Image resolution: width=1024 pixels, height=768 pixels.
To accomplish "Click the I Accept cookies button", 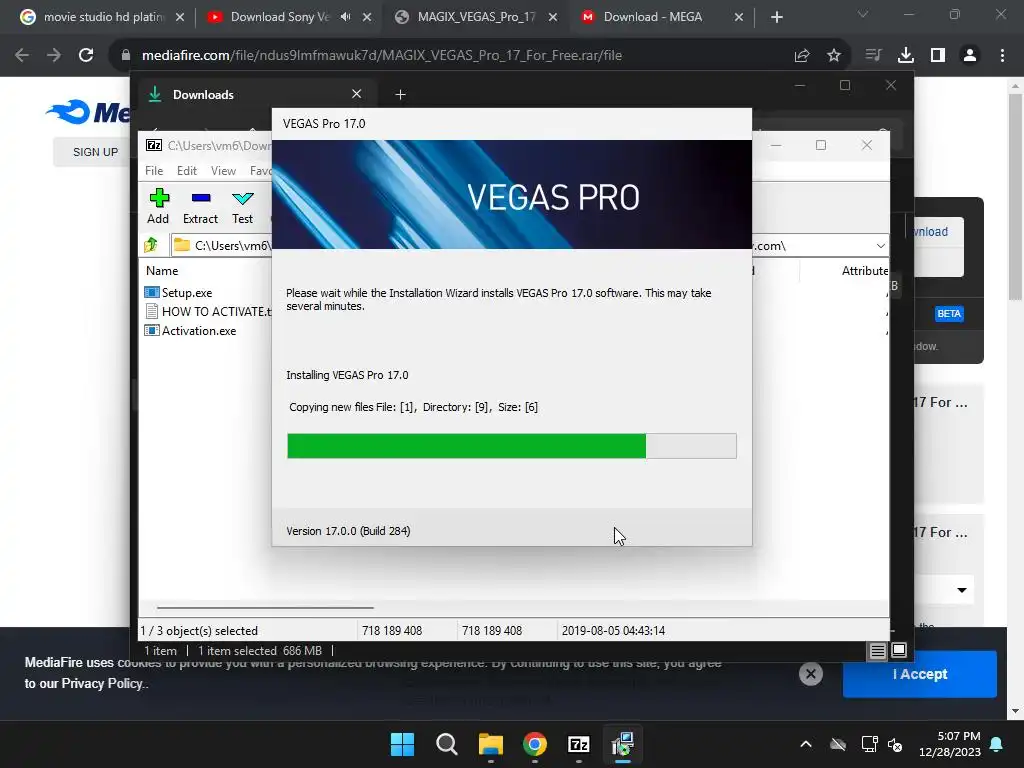I will tap(920, 674).
